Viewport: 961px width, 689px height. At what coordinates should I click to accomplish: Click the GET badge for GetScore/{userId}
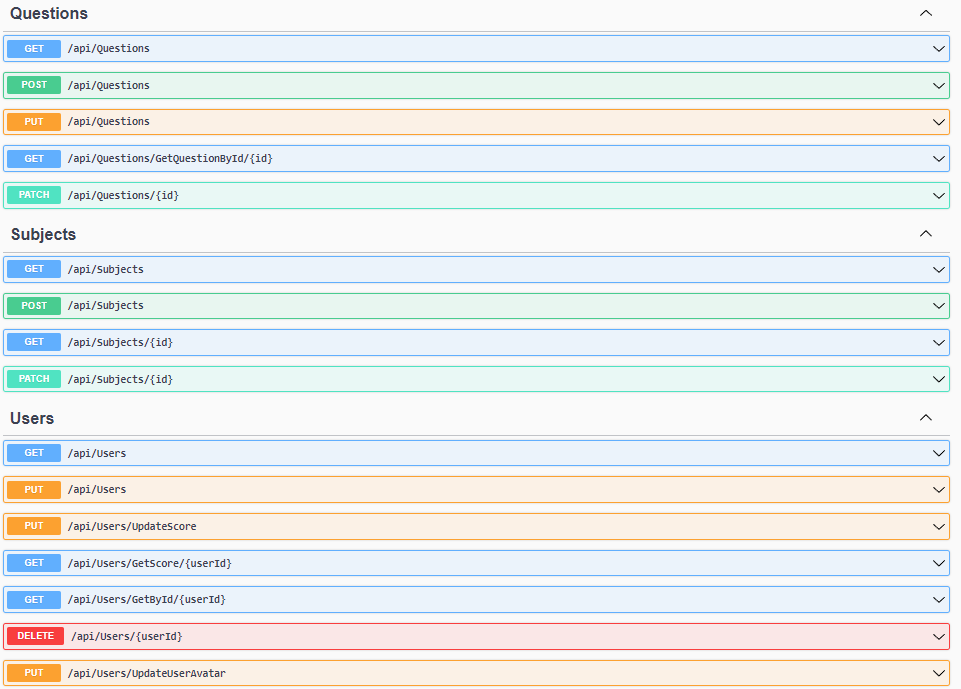(x=34, y=563)
